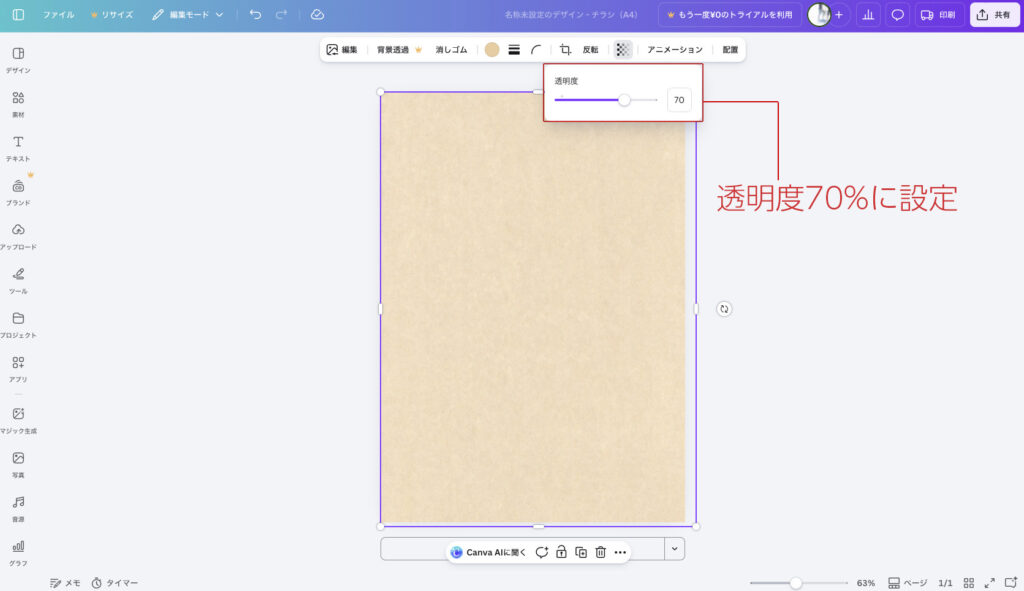1024x591 pixels.
Task: Open the analytics bar chart icon
Action: coord(868,15)
